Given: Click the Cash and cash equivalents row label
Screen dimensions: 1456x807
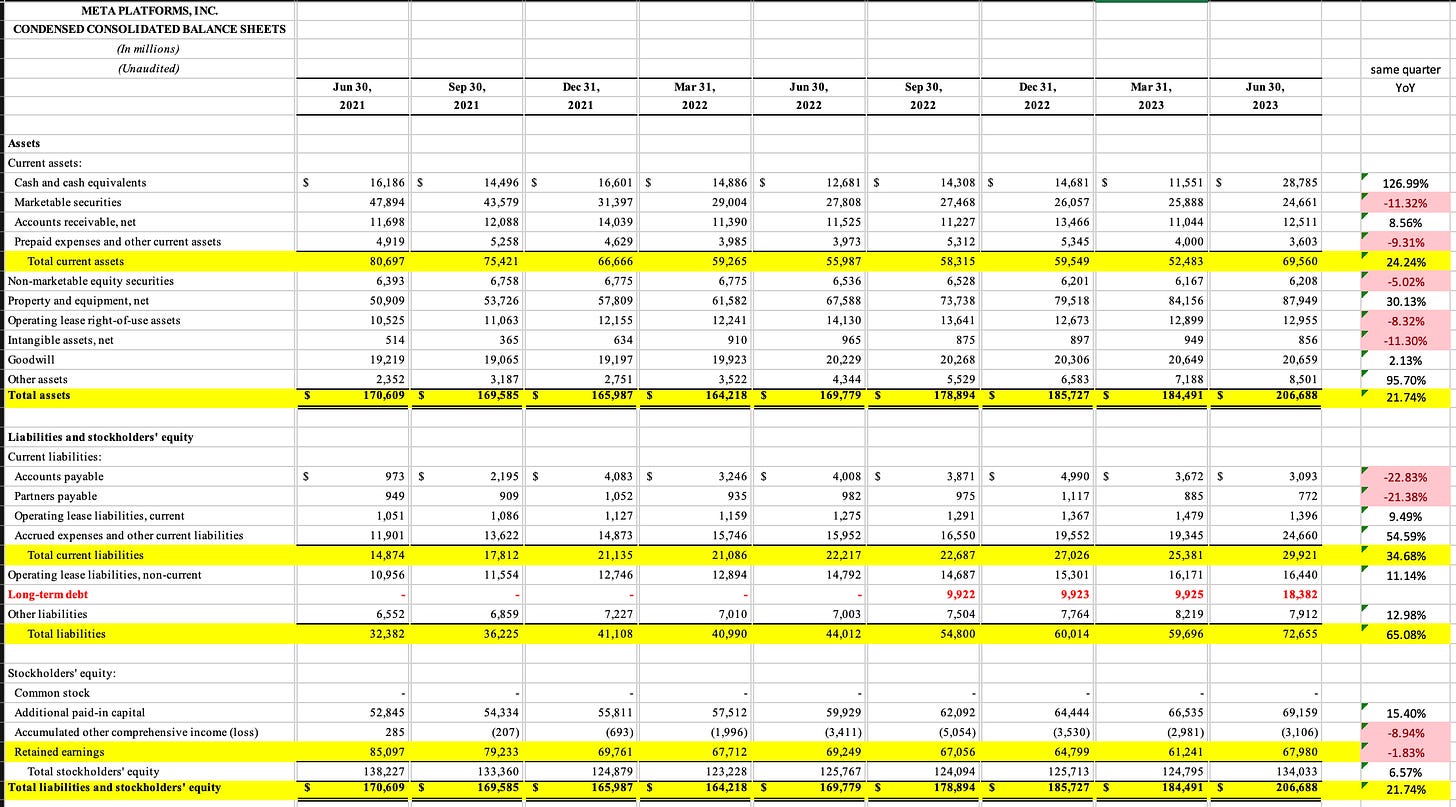Looking at the screenshot, I should 80,183.
